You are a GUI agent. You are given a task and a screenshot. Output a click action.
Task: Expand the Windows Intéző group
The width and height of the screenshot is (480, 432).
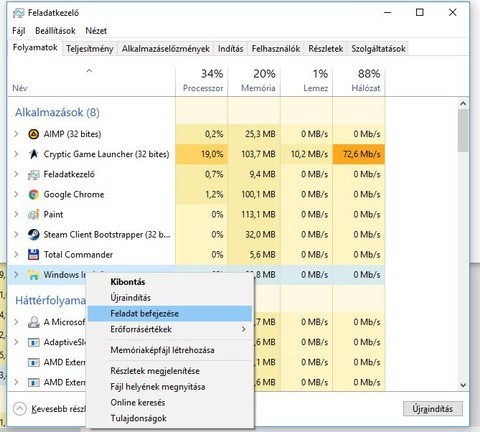pyautogui.click(x=16, y=275)
